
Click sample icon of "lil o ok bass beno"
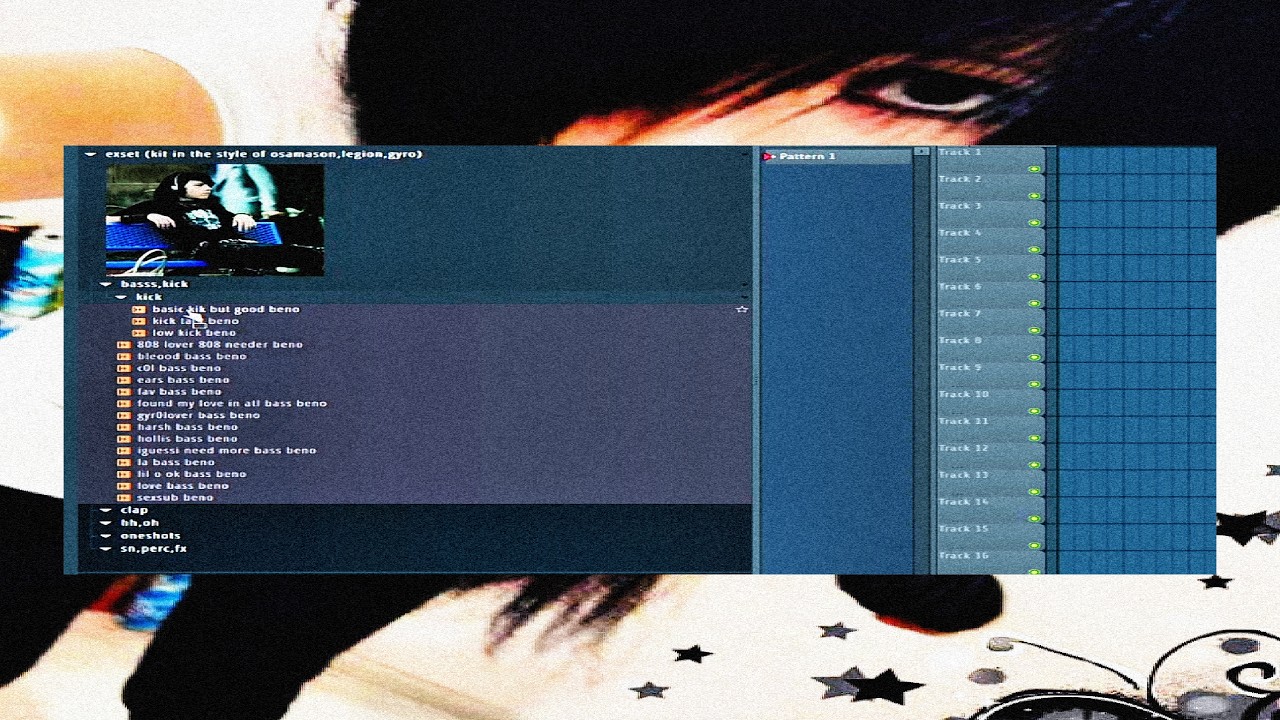(124, 474)
